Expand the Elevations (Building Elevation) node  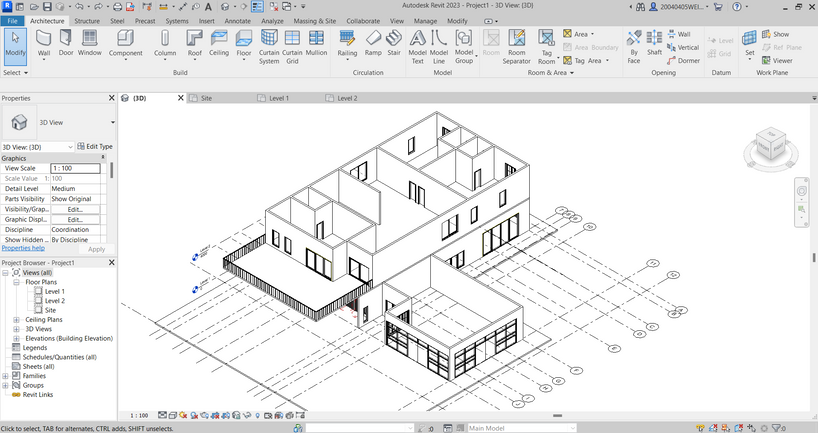pyautogui.click(x=16, y=338)
